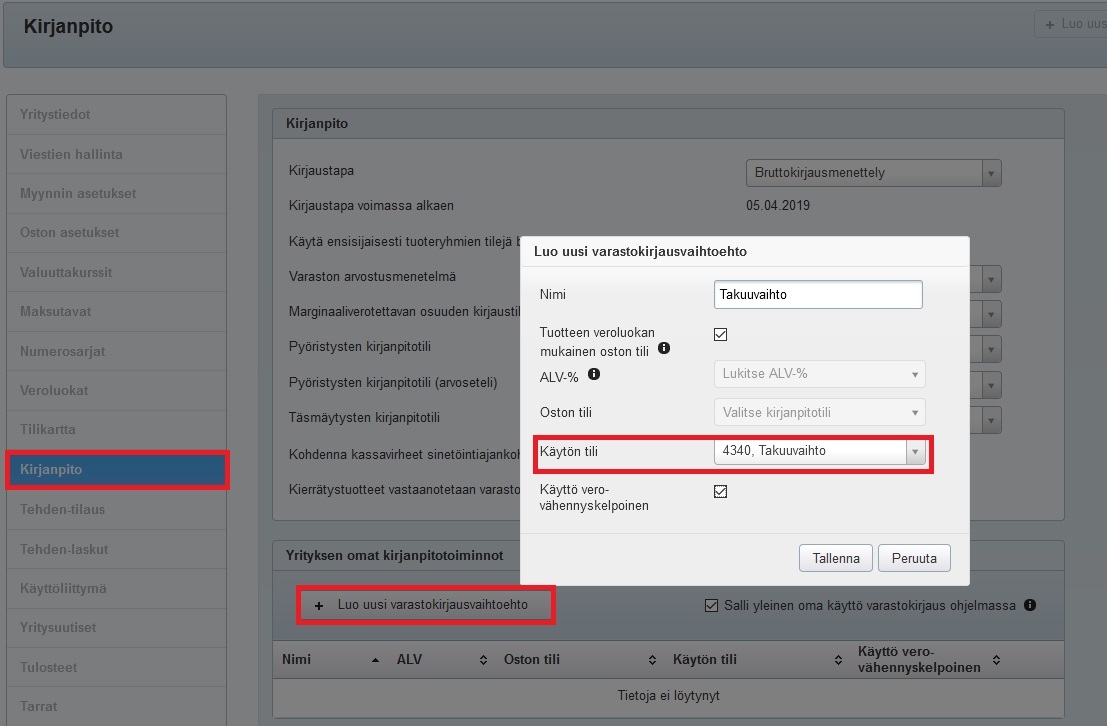
Task: Open the Oston tili dropdown
Action: coord(914,412)
